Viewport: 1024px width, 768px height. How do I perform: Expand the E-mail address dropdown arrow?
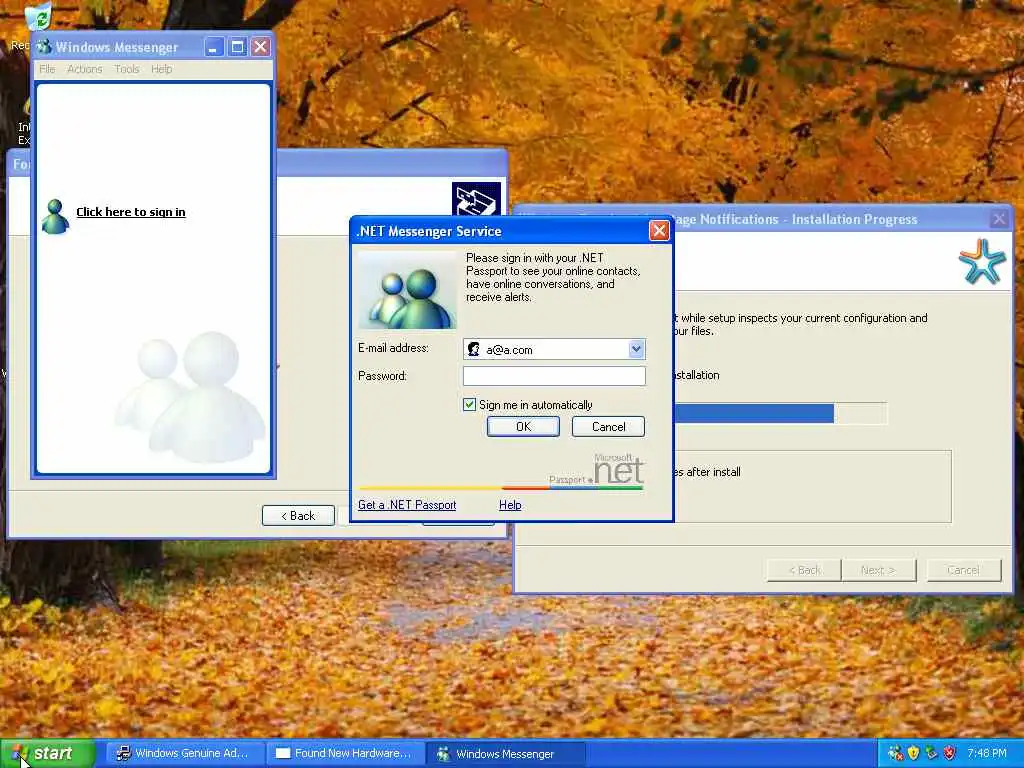[x=636, y=349]
